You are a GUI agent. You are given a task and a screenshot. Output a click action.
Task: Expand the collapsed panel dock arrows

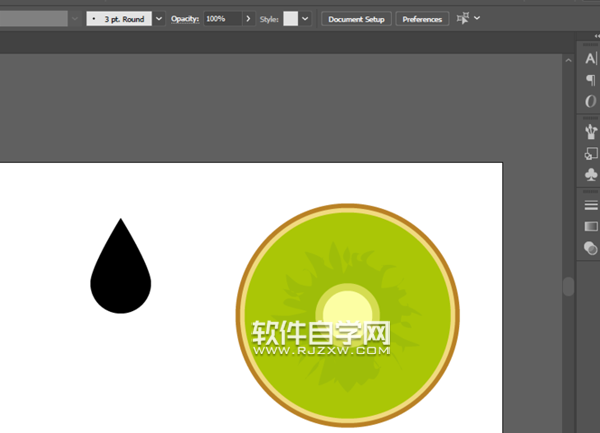pos(597,36)
